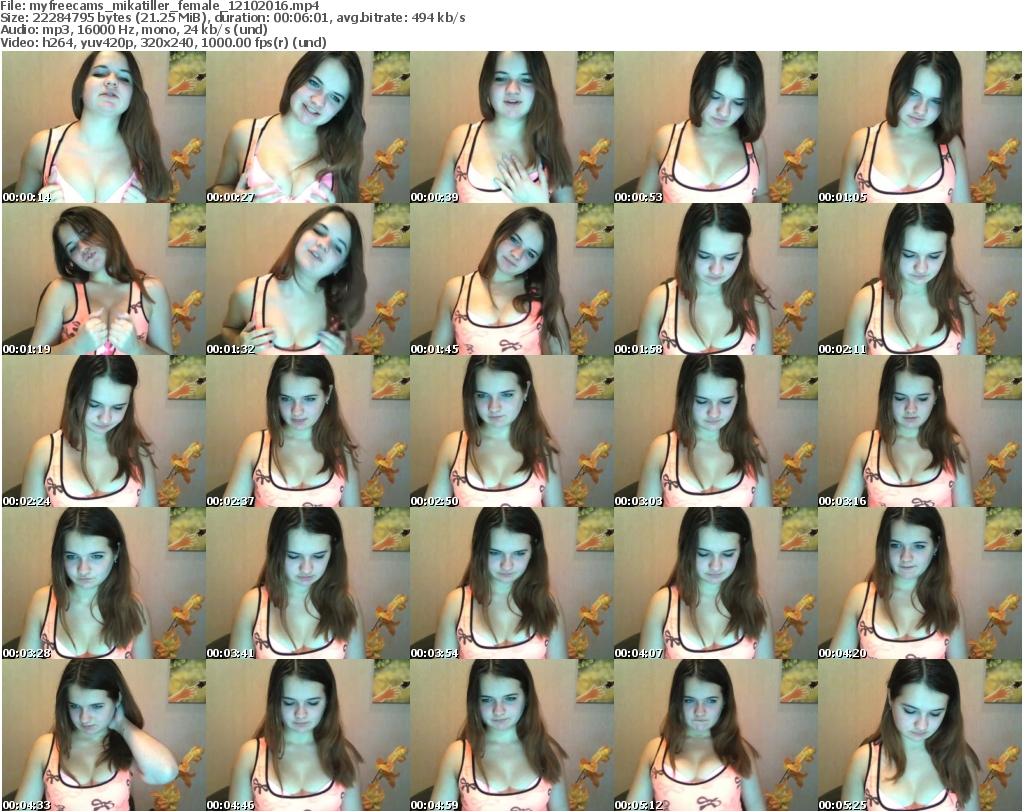This screenshot has width=1024, height=811.
Task: Pick the frame stamped 00:02:37
Action: click(x=308, y=432)
